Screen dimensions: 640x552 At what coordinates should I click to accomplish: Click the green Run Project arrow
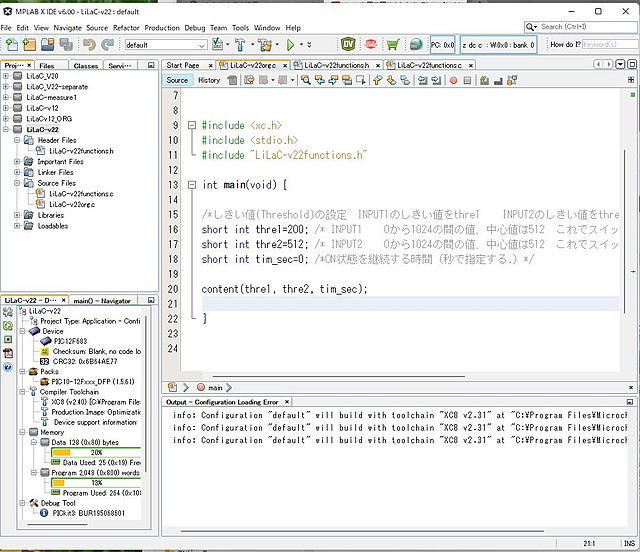tap(291, 45)
